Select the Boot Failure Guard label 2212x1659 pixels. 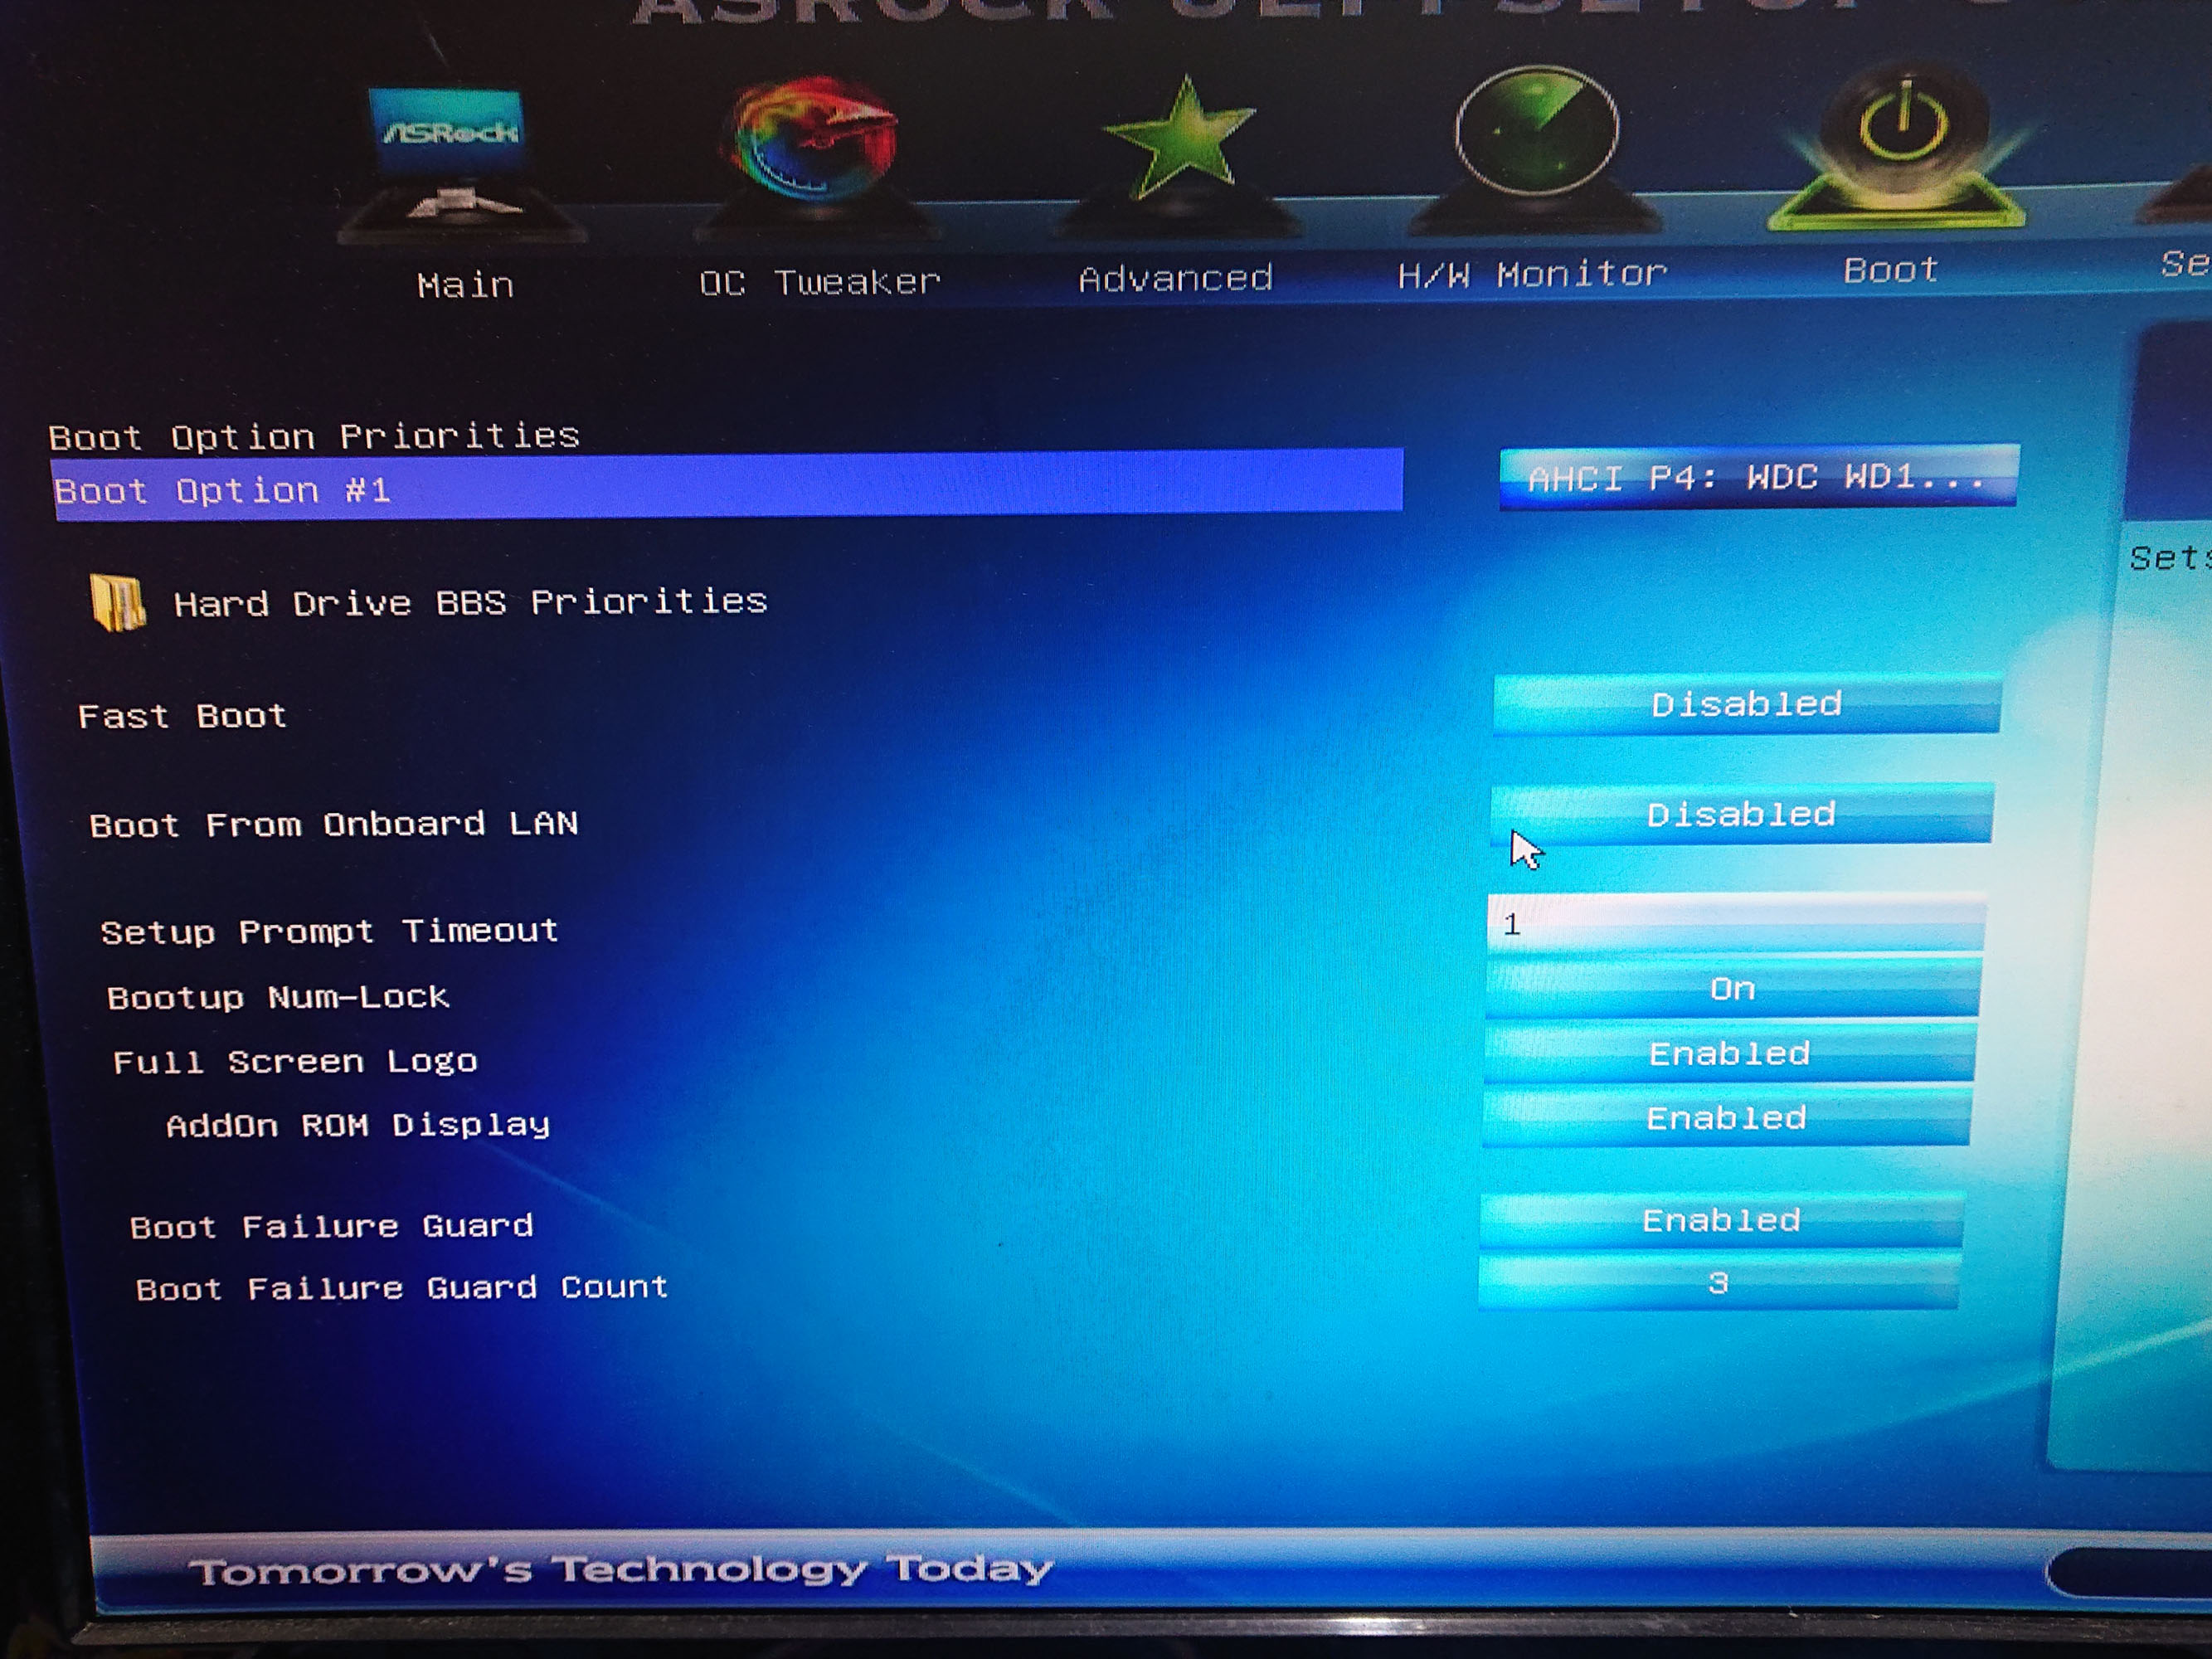click(331, 1227)
